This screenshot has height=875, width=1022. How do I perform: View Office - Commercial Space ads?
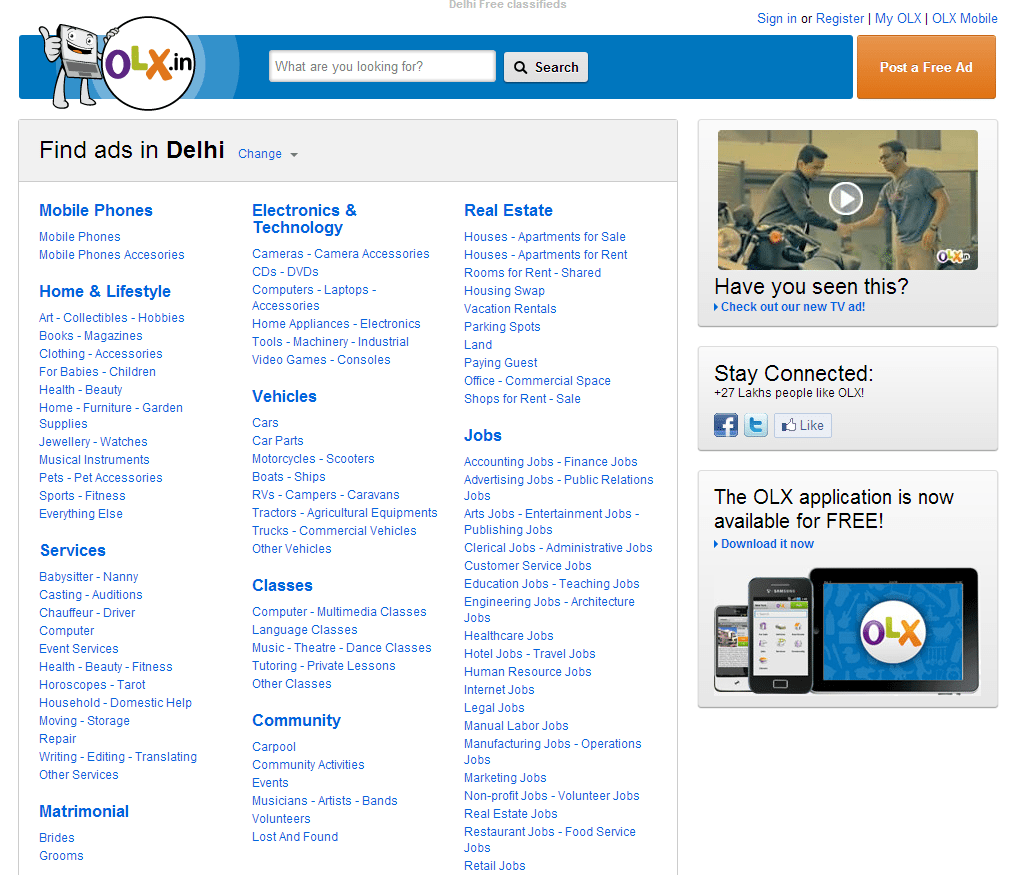click(x=537, y=381)
